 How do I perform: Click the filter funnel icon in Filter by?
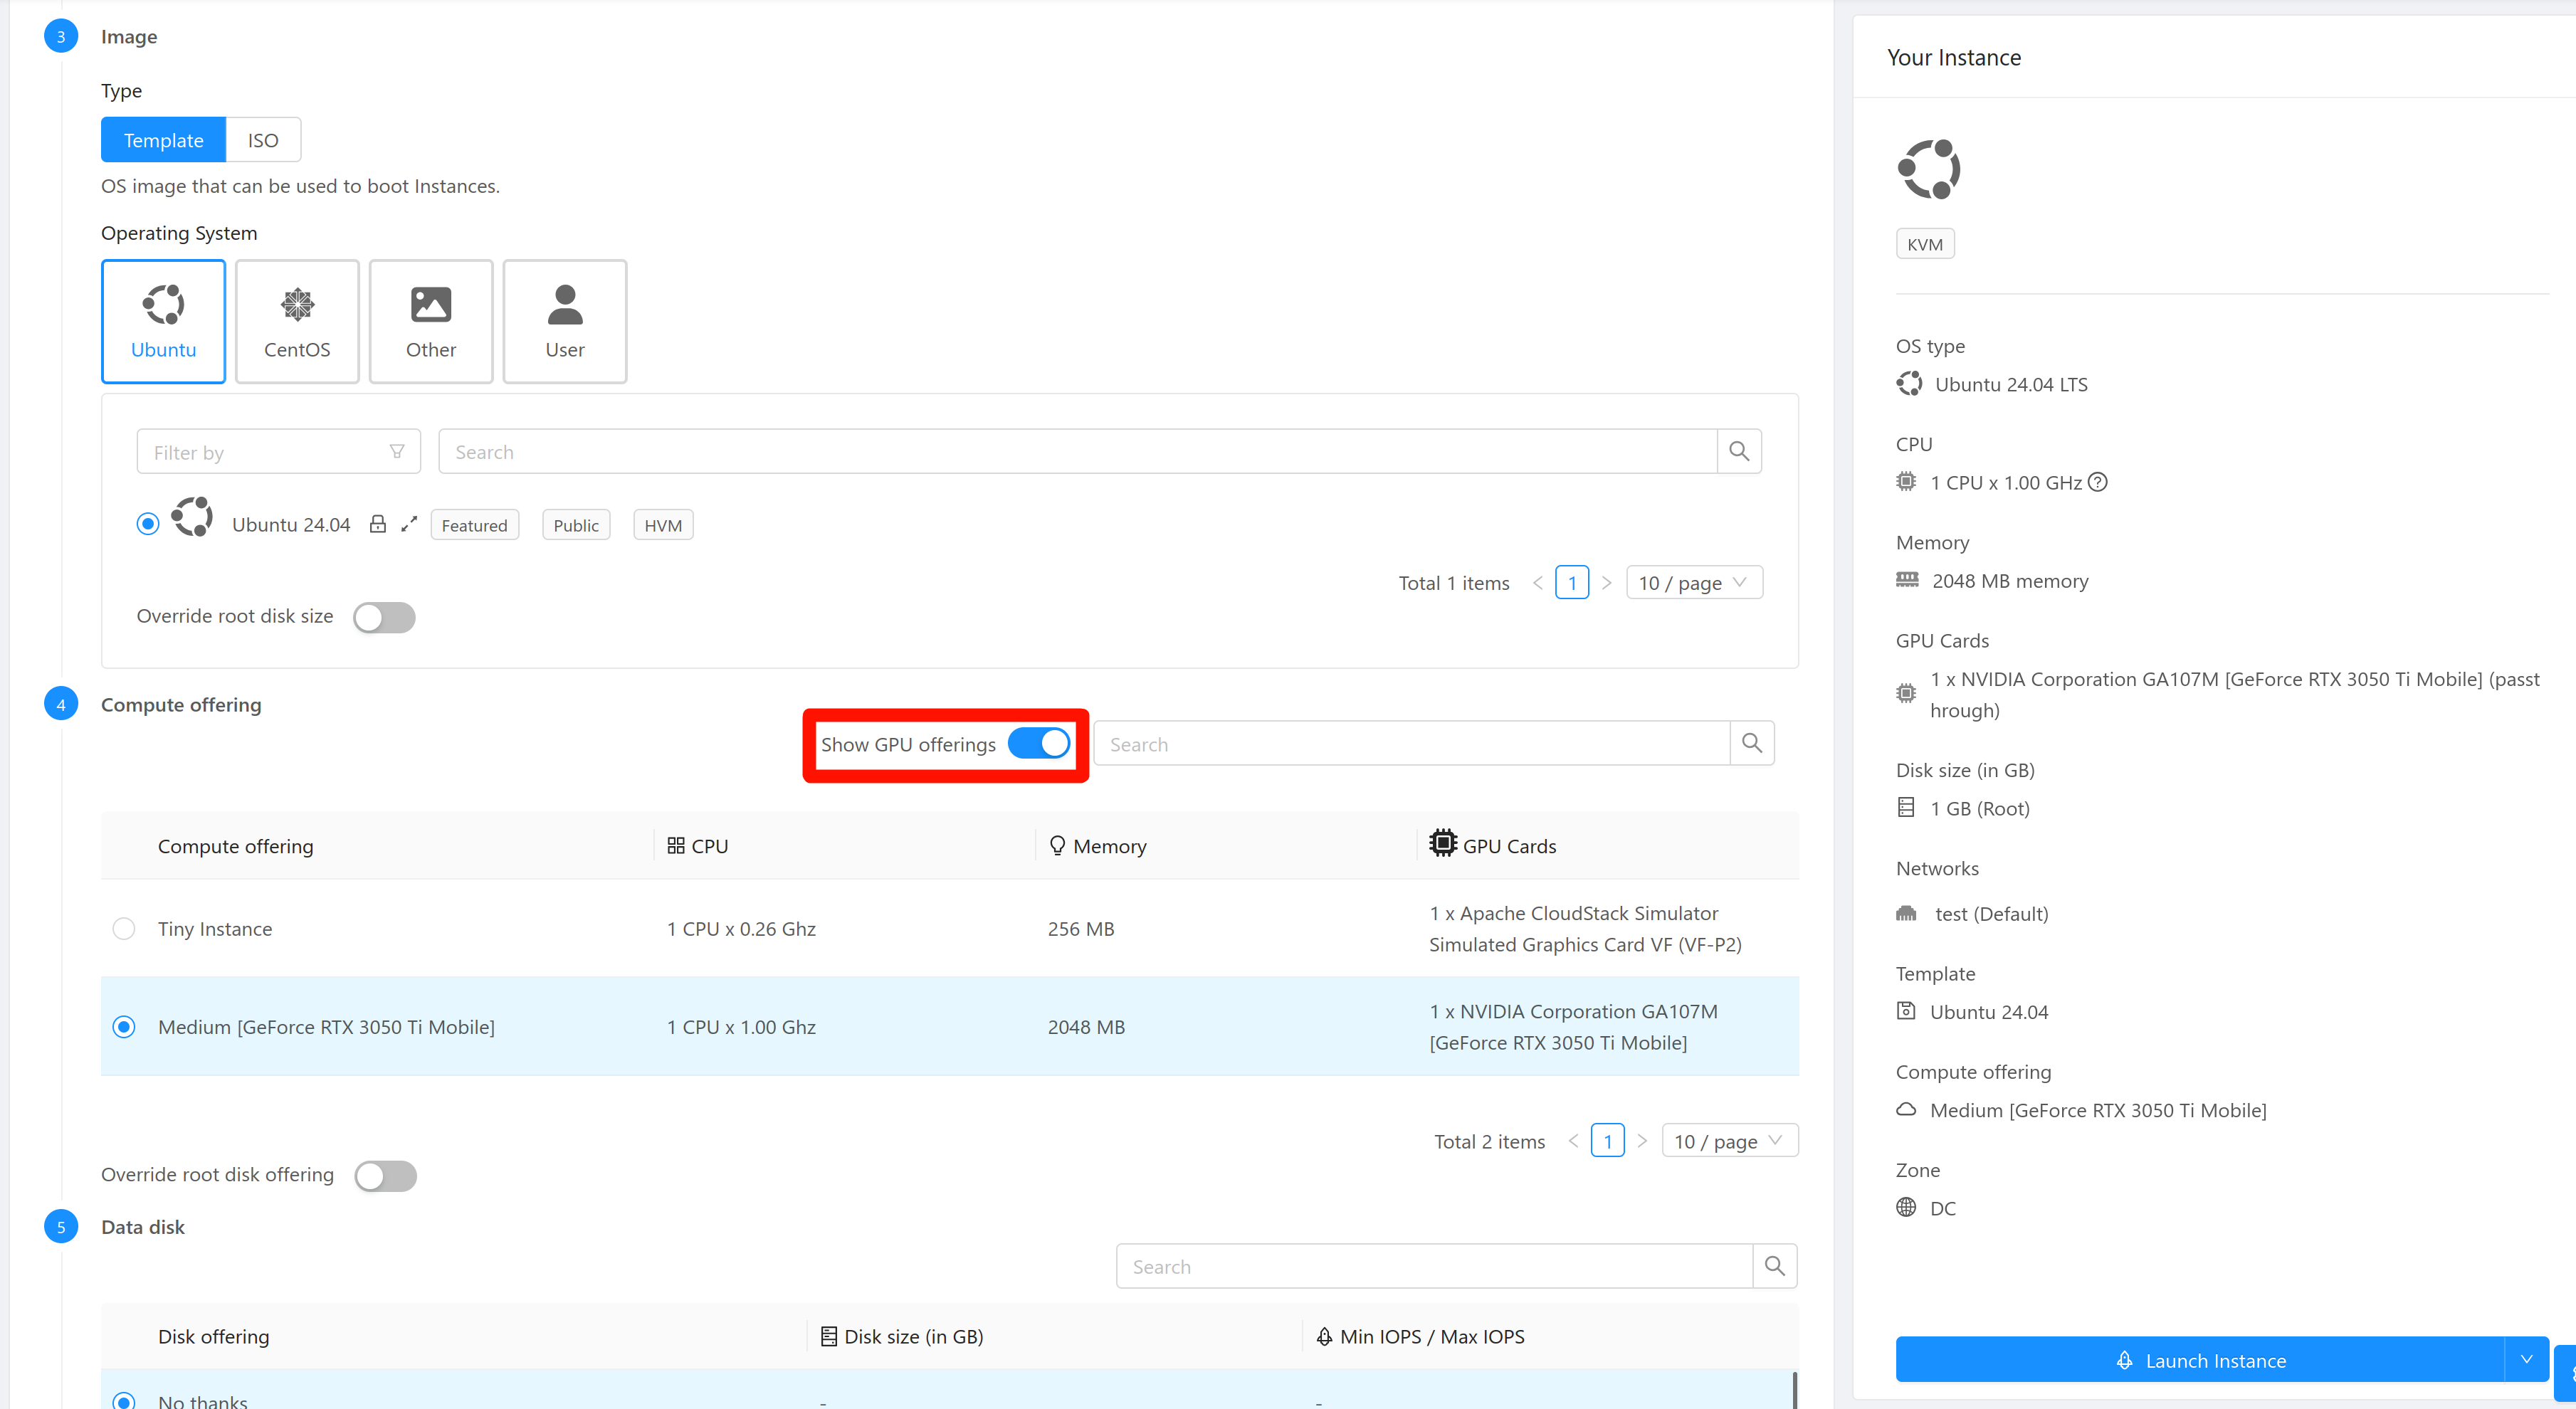397,452
